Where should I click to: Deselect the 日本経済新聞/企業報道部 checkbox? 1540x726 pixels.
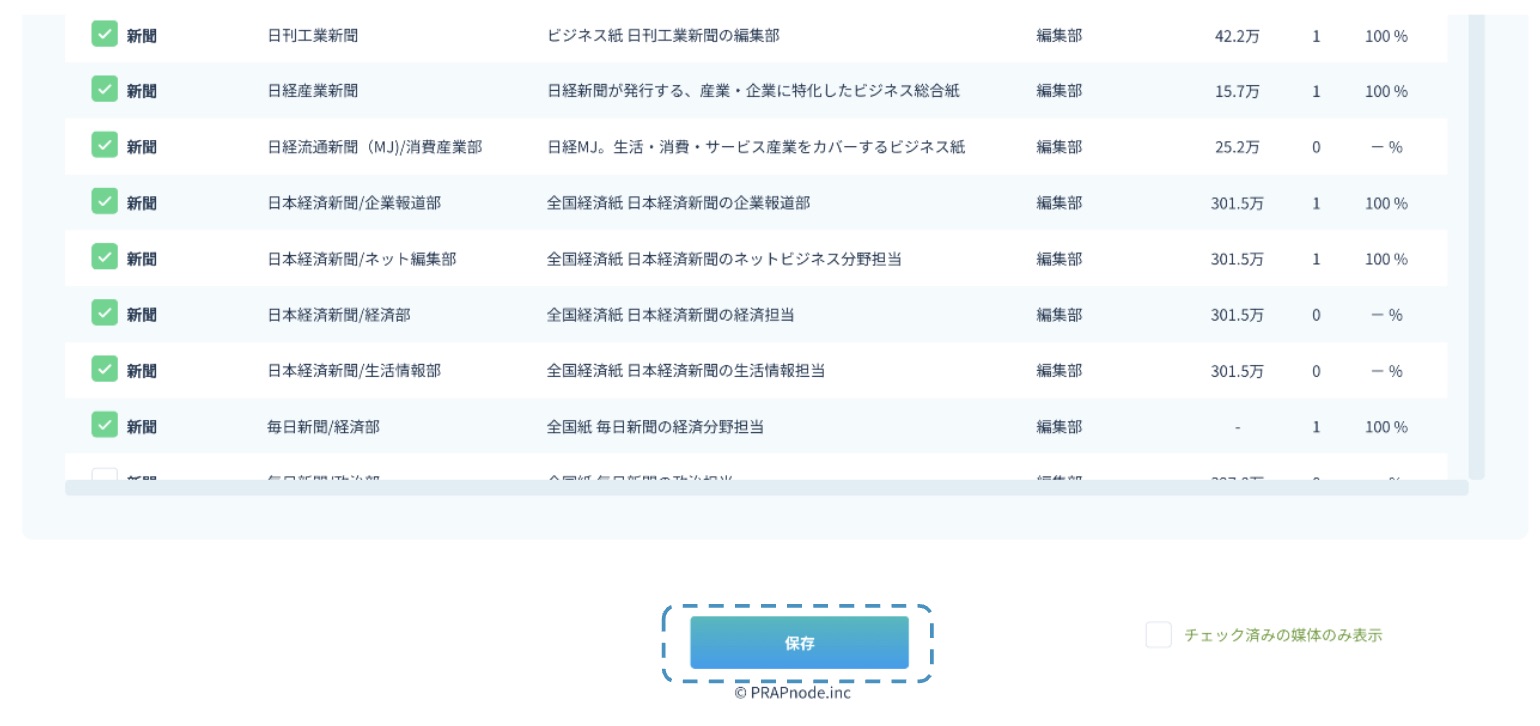pyautogui.click(x=105, y=202)
